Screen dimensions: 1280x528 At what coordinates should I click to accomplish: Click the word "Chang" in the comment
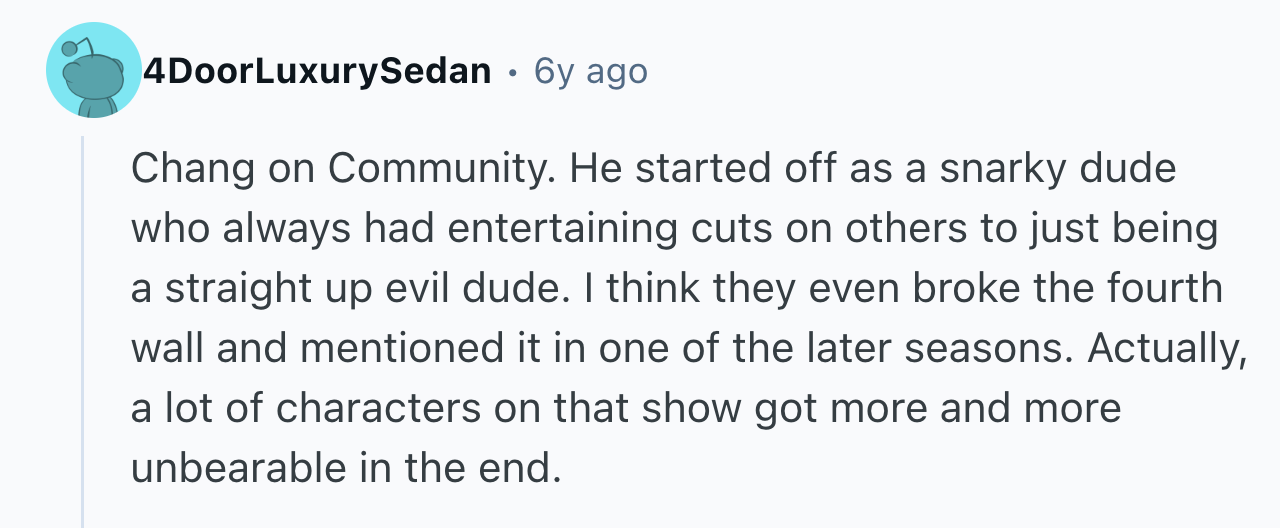point(189,169)
